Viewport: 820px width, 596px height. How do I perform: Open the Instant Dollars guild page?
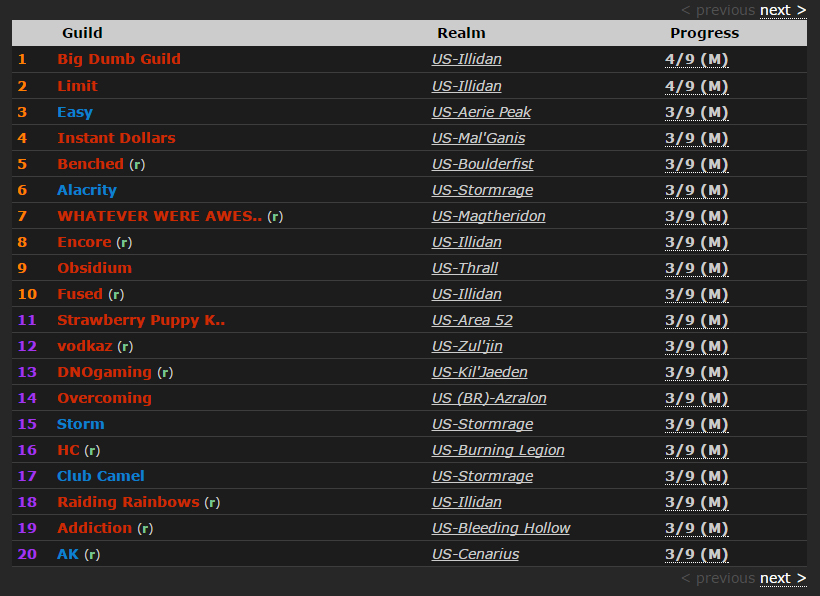click(116, 138)
